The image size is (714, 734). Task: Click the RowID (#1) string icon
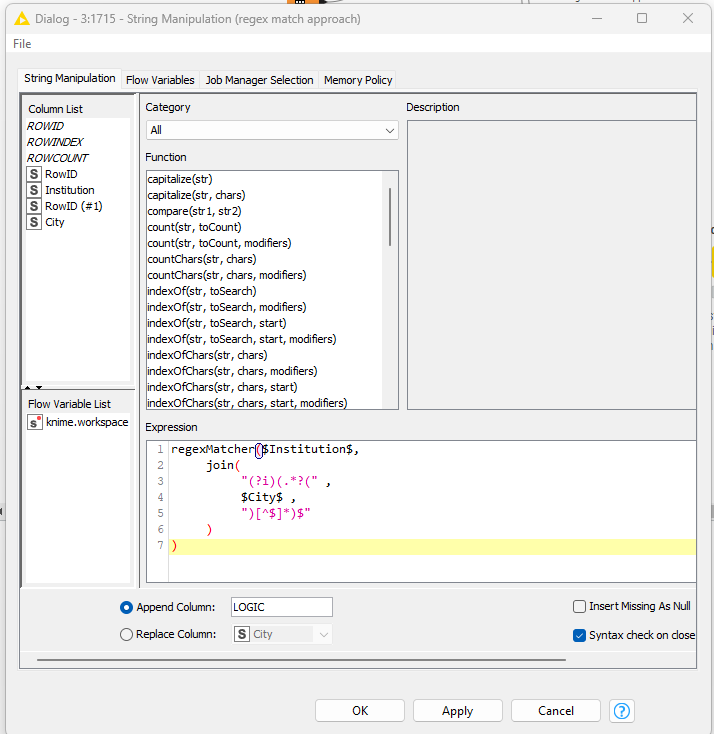click(34, 206)
